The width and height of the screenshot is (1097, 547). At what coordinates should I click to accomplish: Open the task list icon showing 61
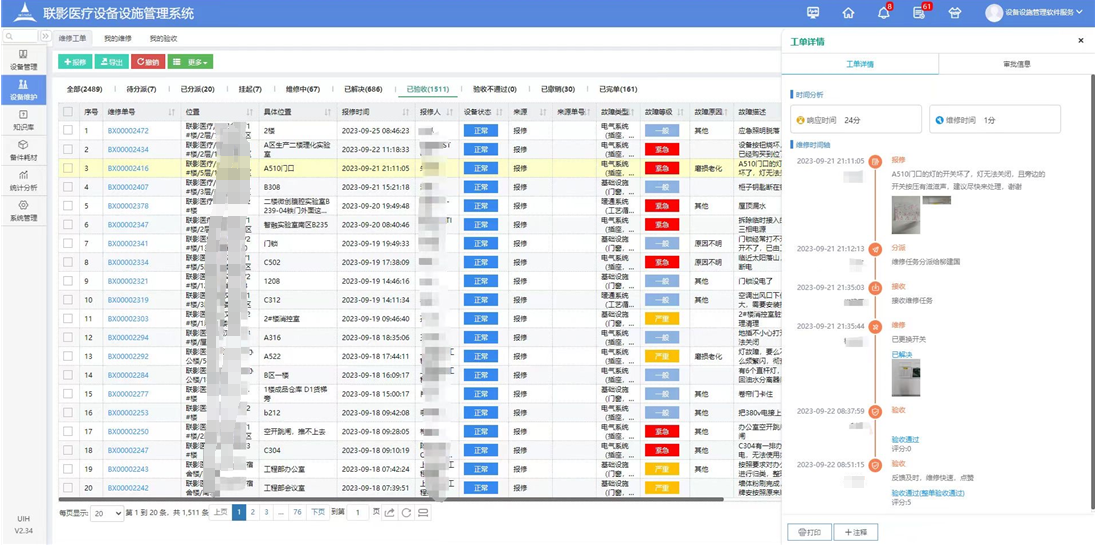tap(918, 13)
